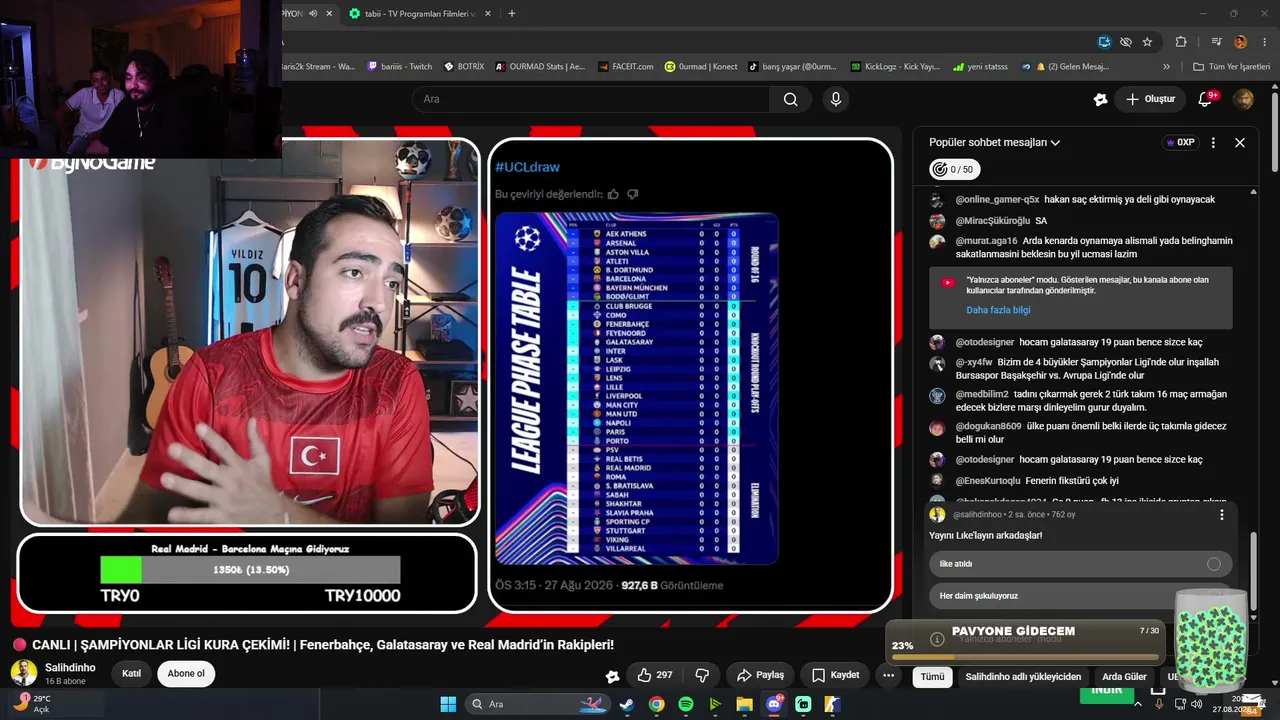Click the install app icon in address bar

tap(1104, 42)
